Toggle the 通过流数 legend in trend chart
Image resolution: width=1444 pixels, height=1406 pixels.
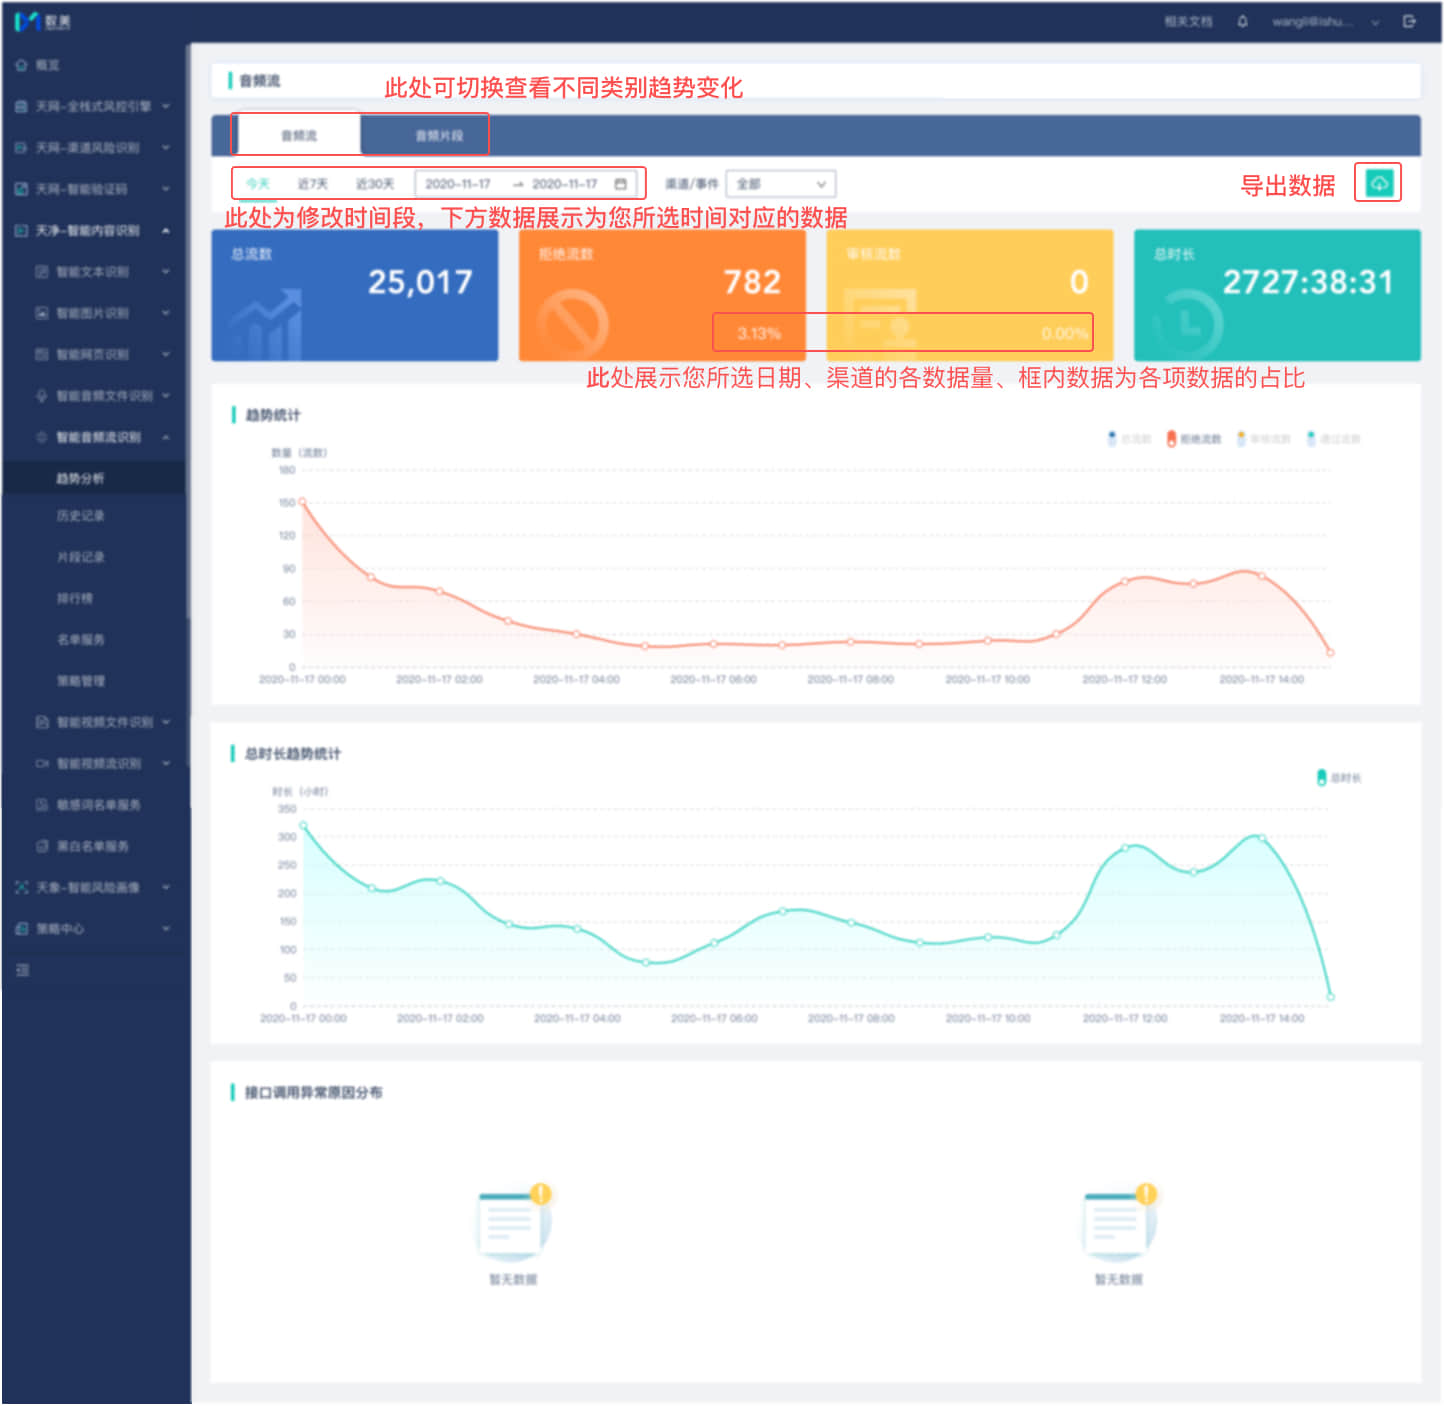click(x=1333, y=439)
